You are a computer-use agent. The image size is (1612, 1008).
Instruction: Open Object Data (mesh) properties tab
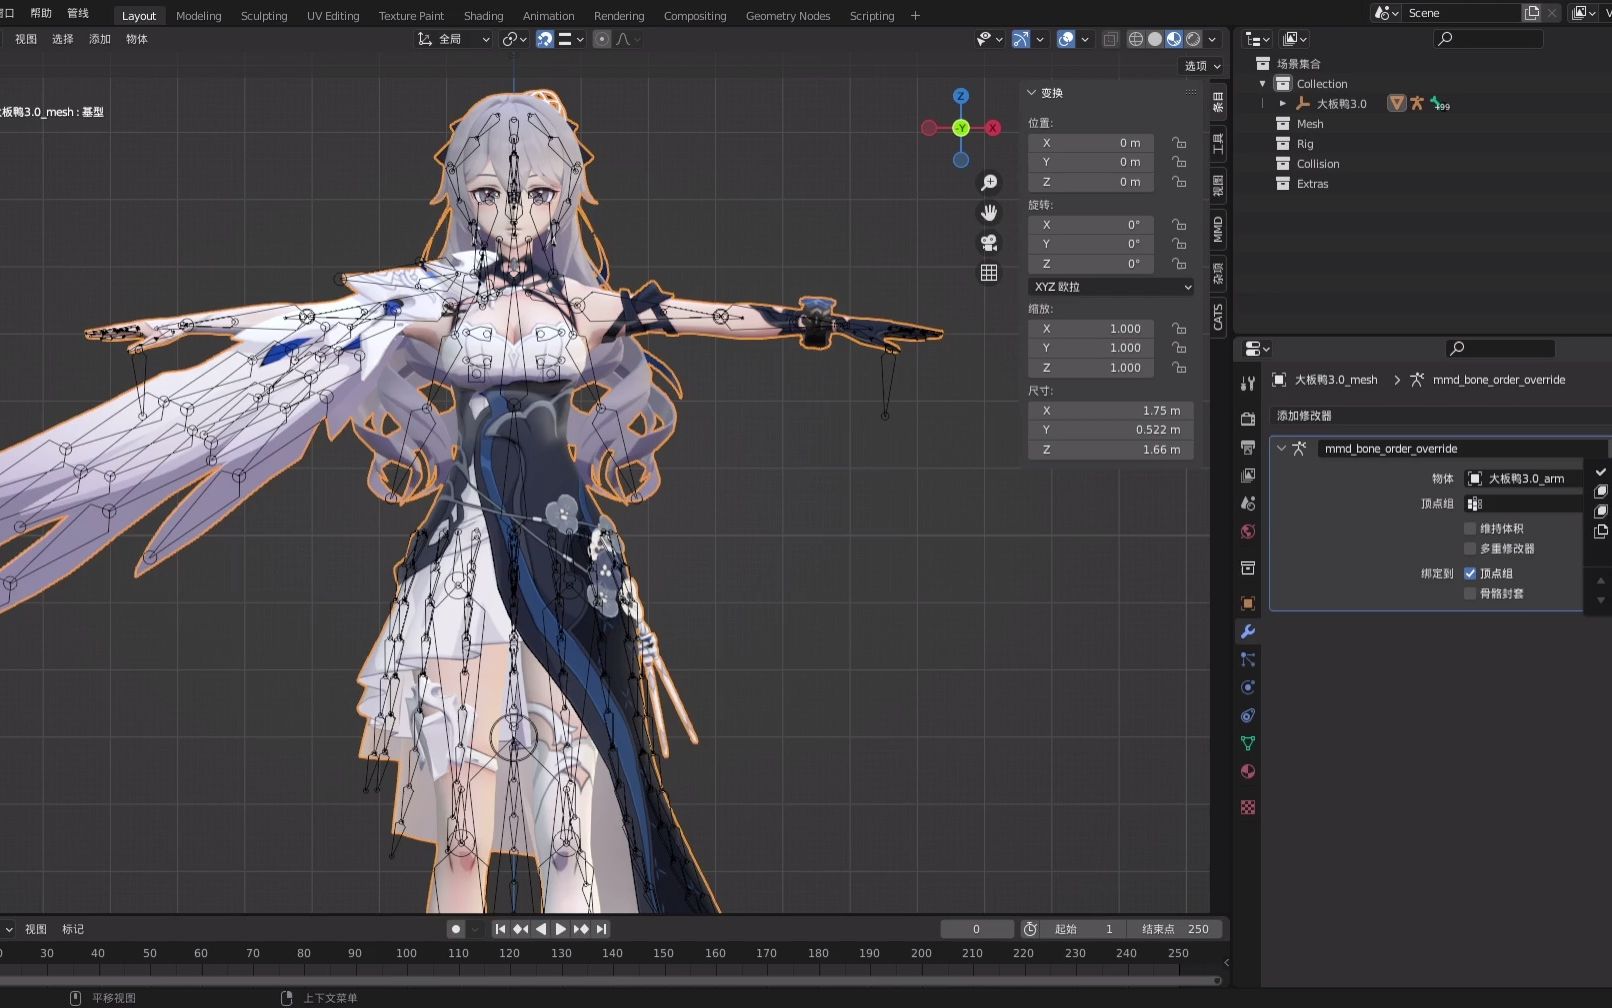[x=1248, y=743]
